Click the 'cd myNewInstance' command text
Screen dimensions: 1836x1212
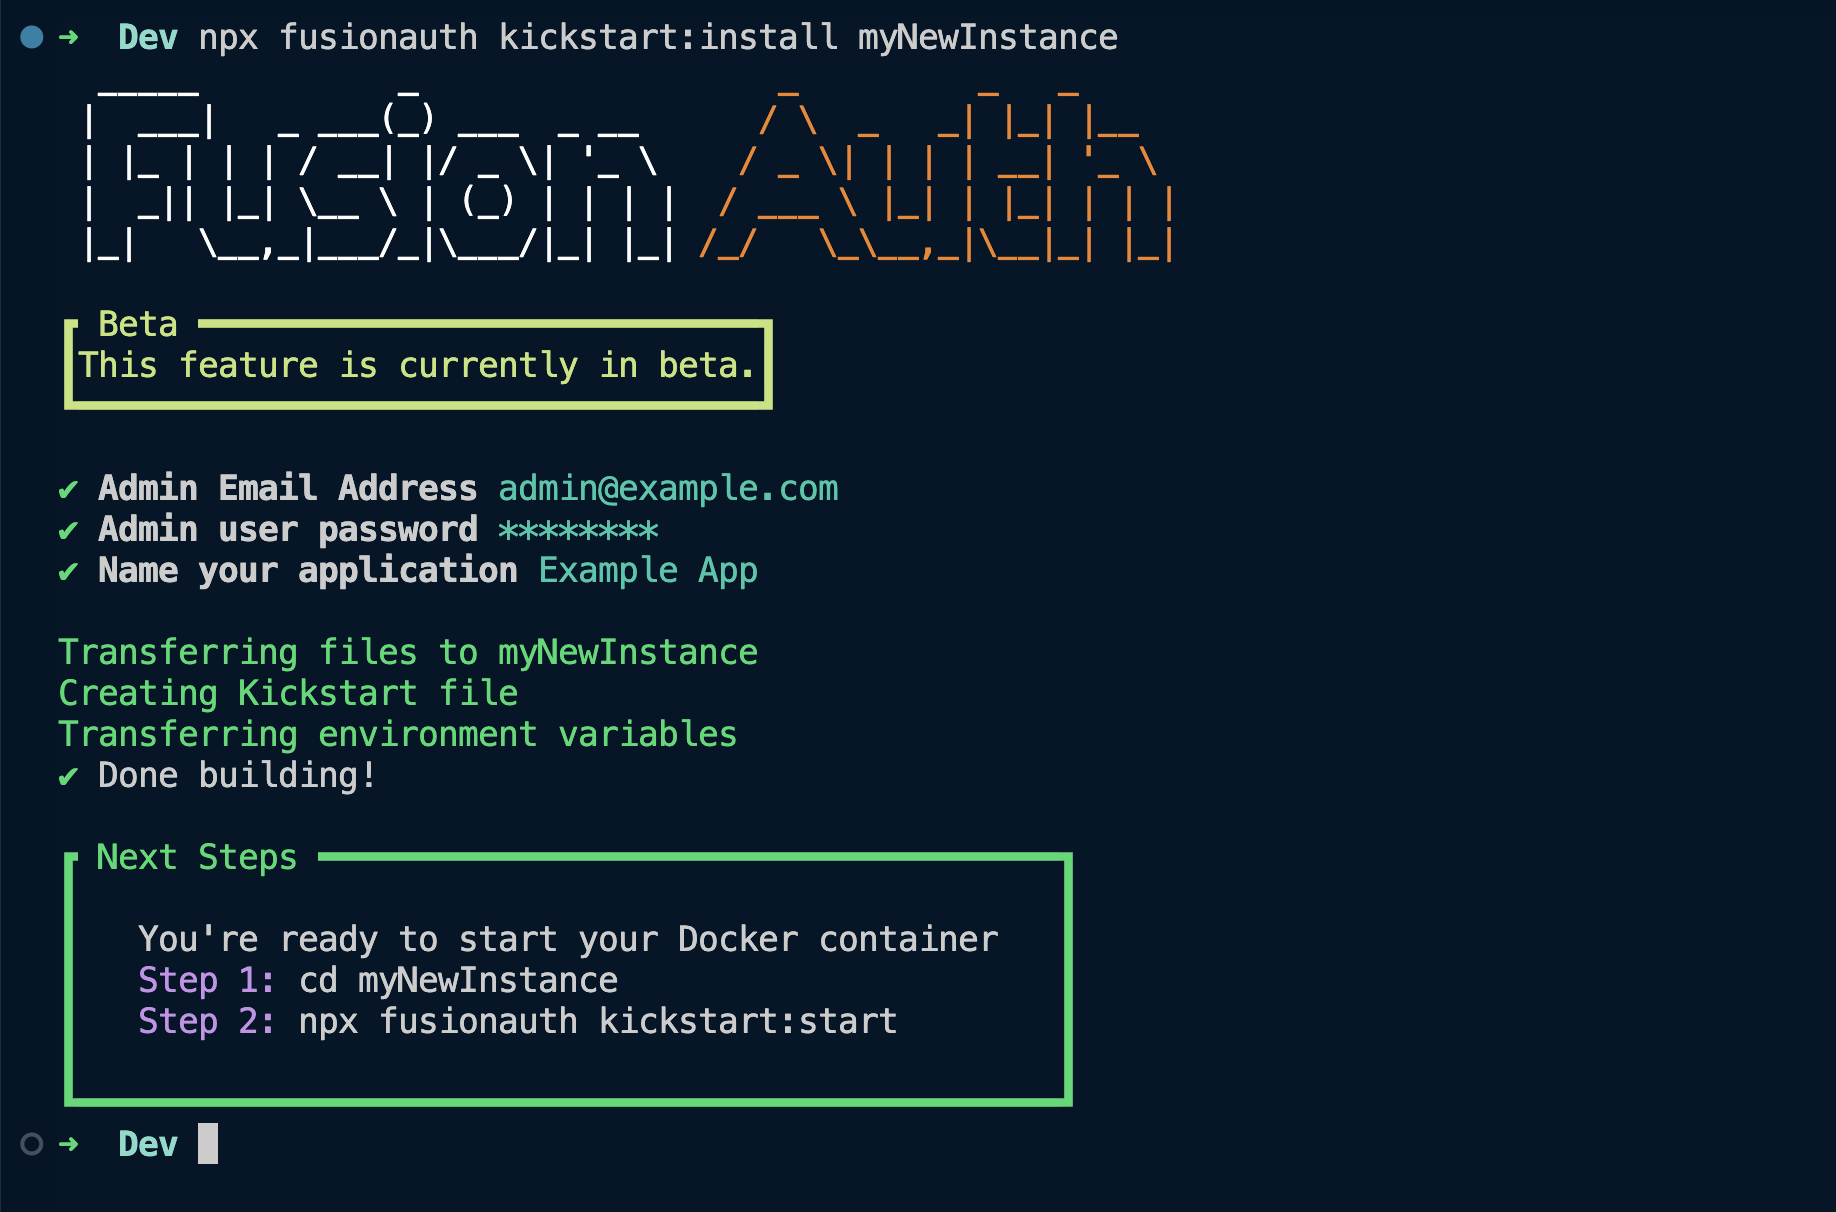pyautogui.click(x=458, y=980)
